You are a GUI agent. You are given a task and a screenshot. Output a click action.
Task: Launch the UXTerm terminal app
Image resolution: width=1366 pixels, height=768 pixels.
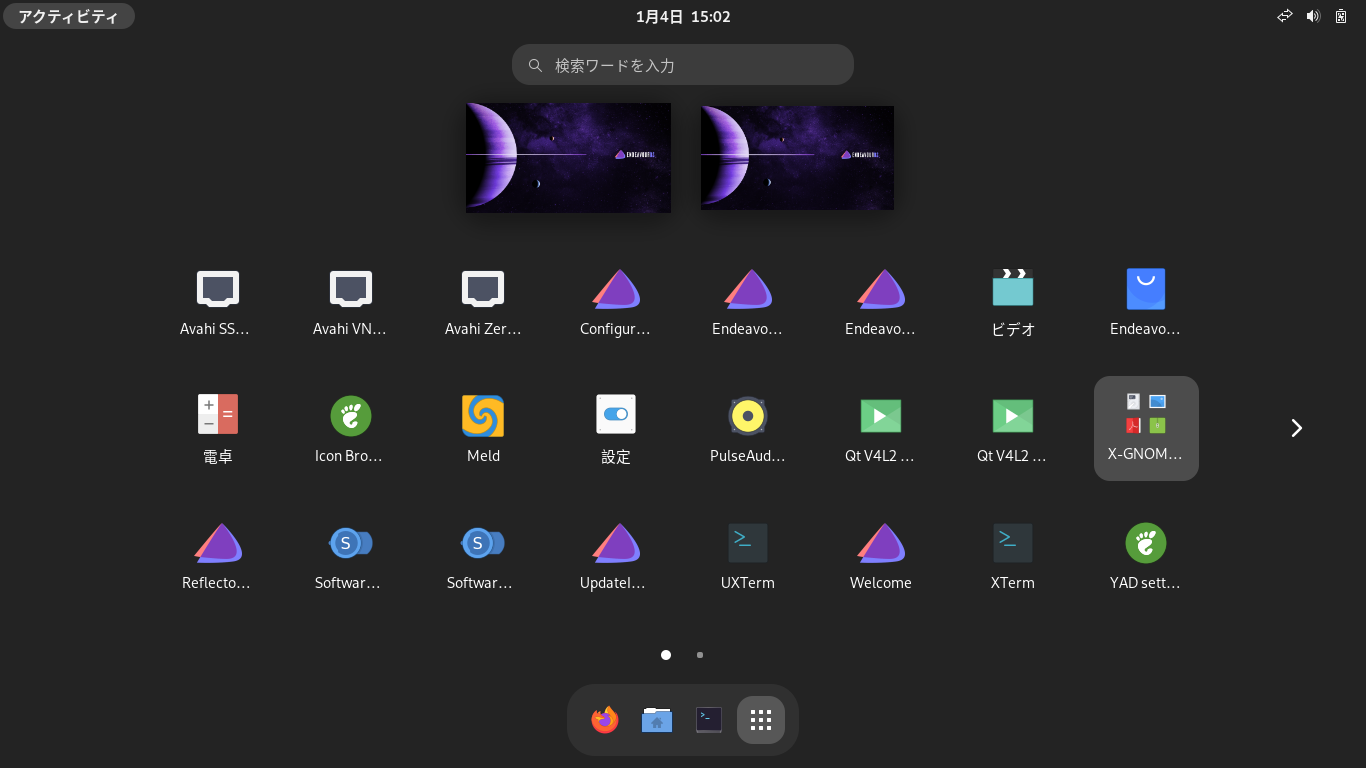[748, 555]
